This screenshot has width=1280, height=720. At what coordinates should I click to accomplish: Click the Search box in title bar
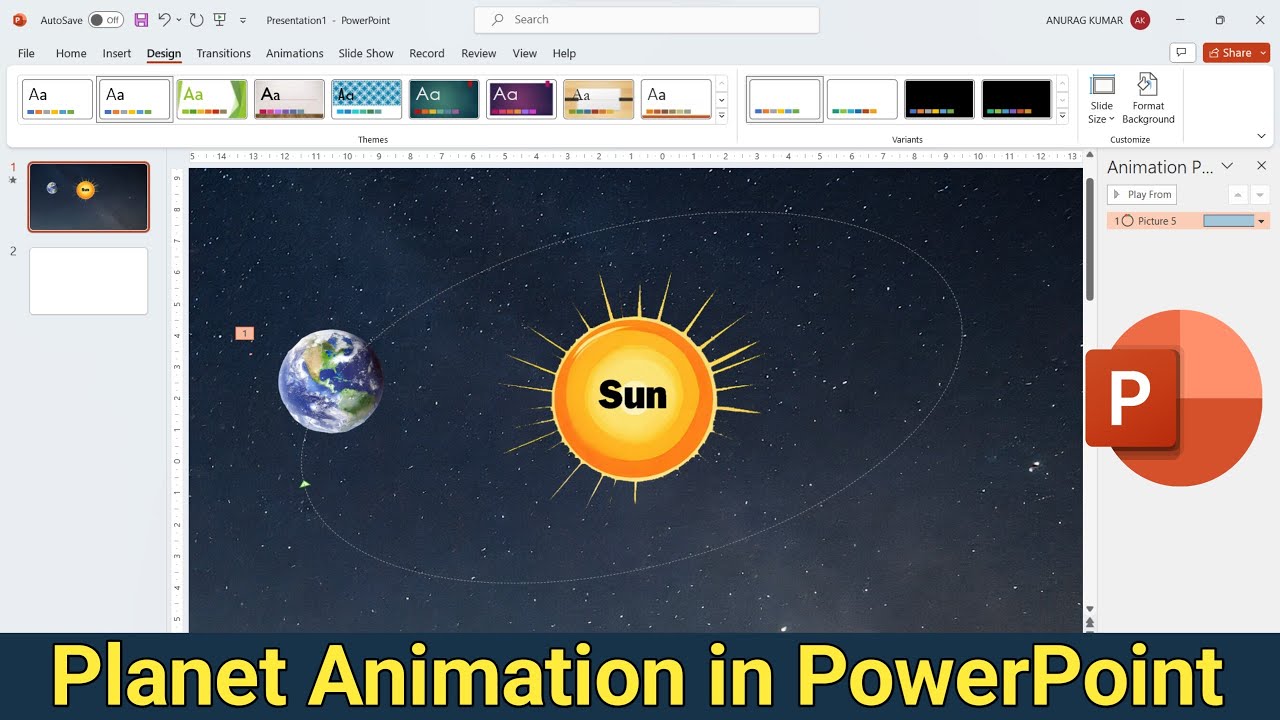[647, 20]
